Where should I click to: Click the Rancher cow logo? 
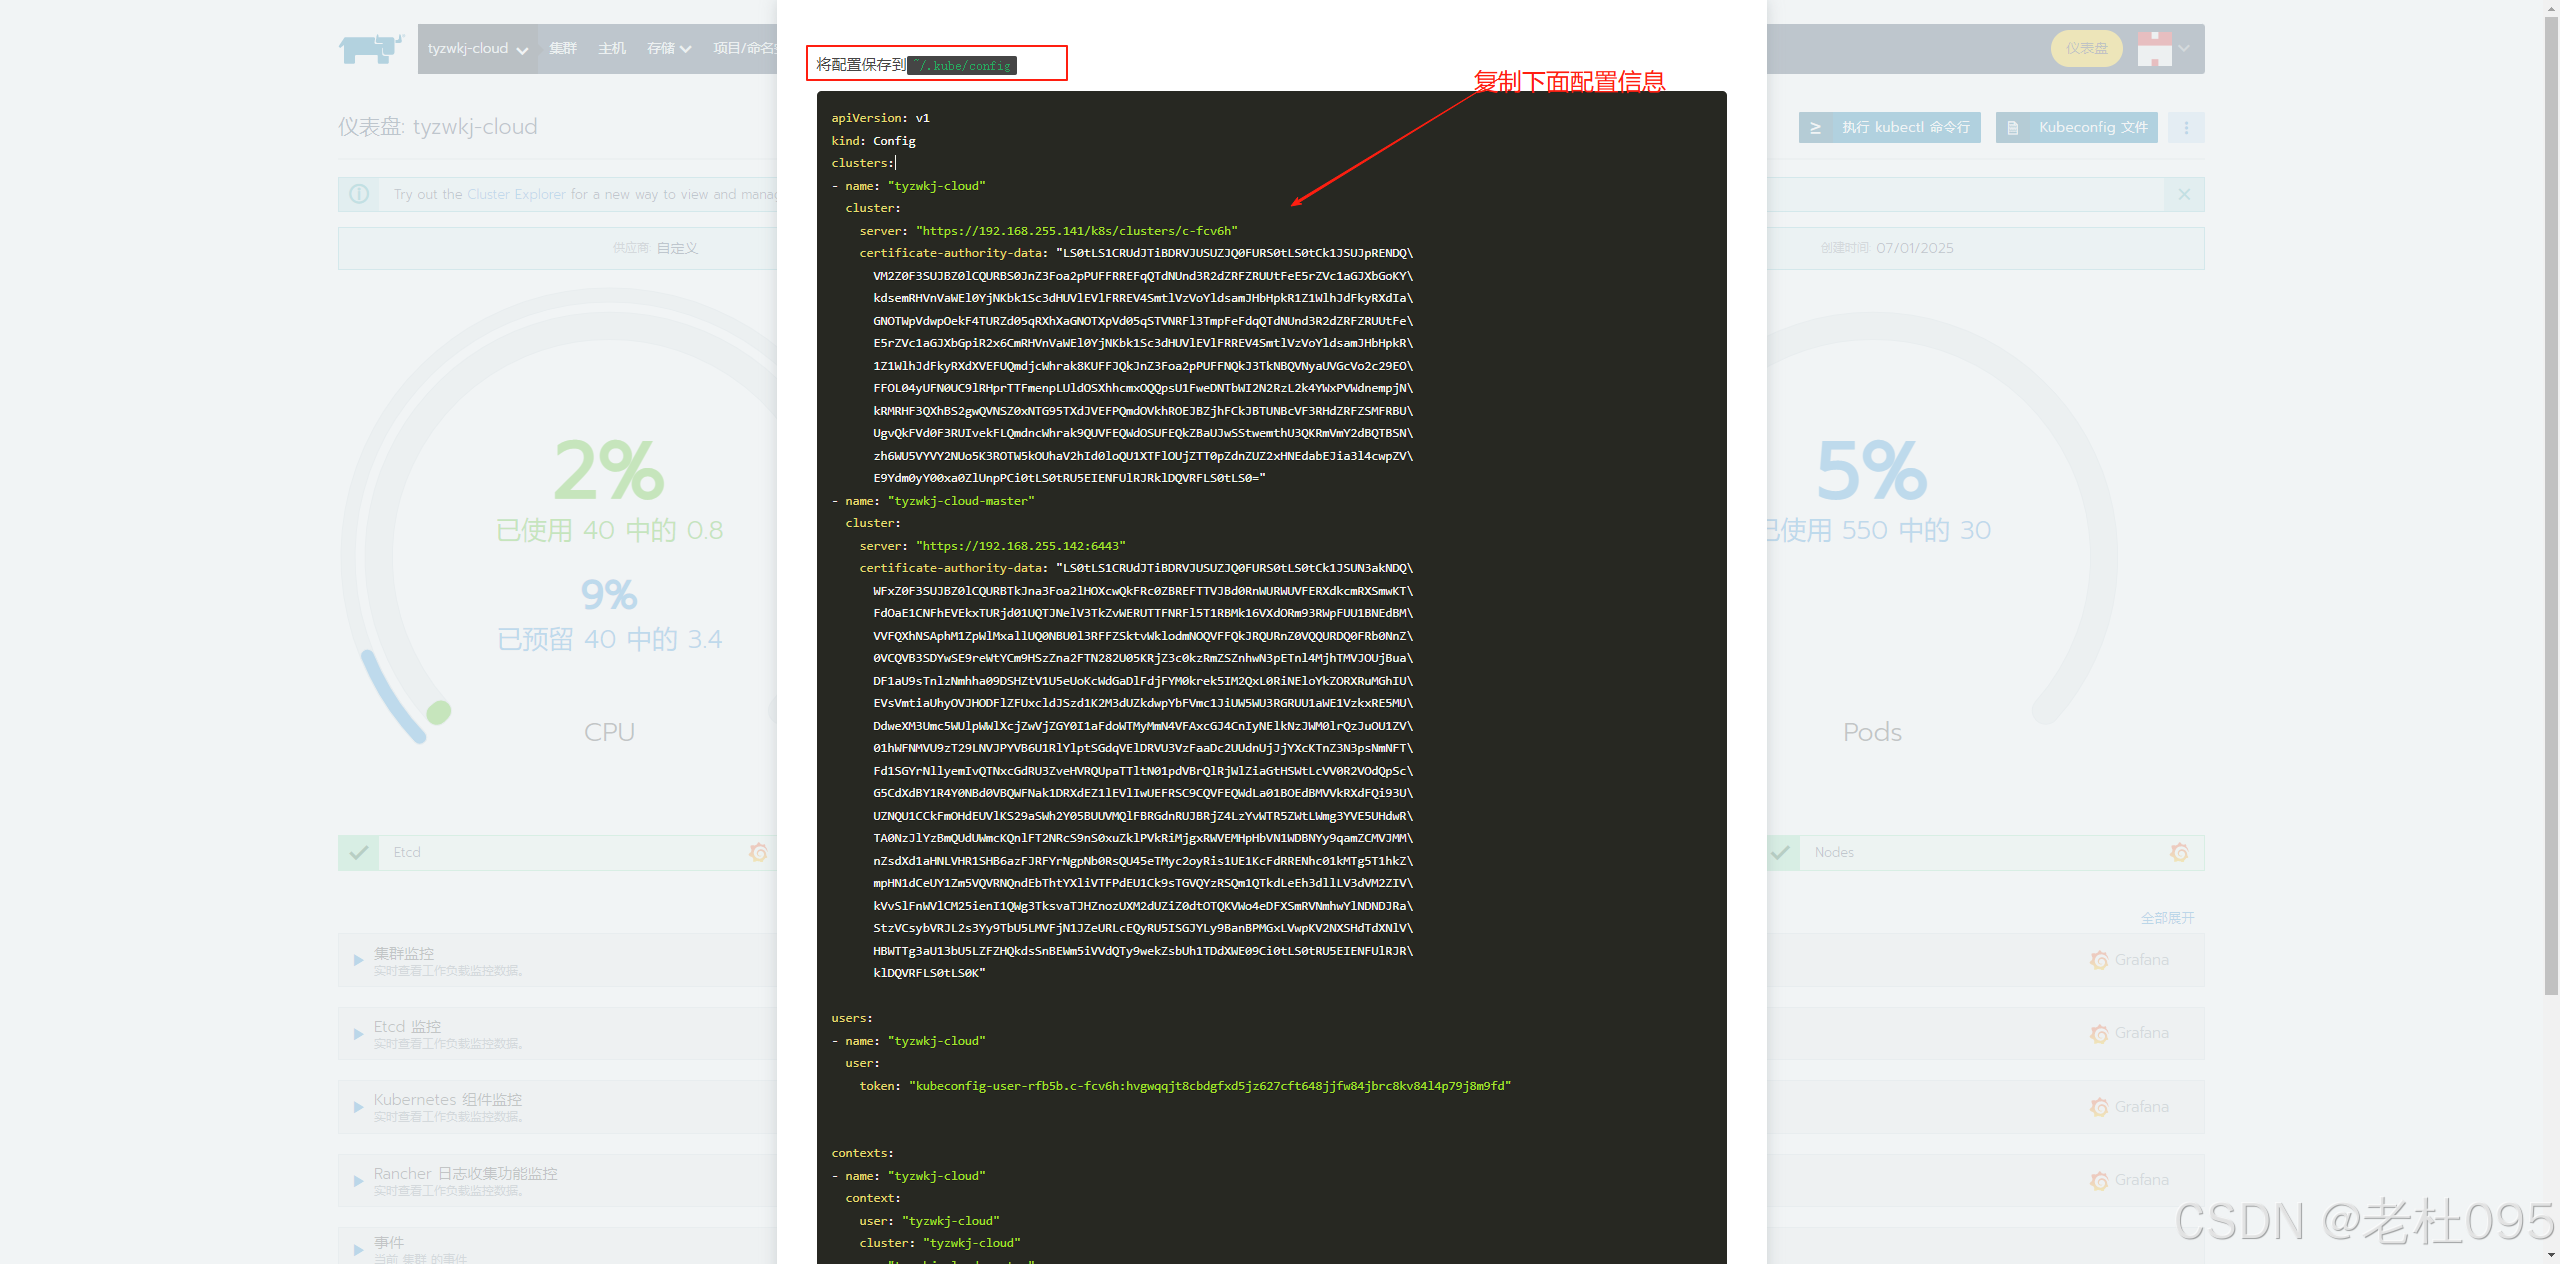pyautogui.click(x=371, y=48)
